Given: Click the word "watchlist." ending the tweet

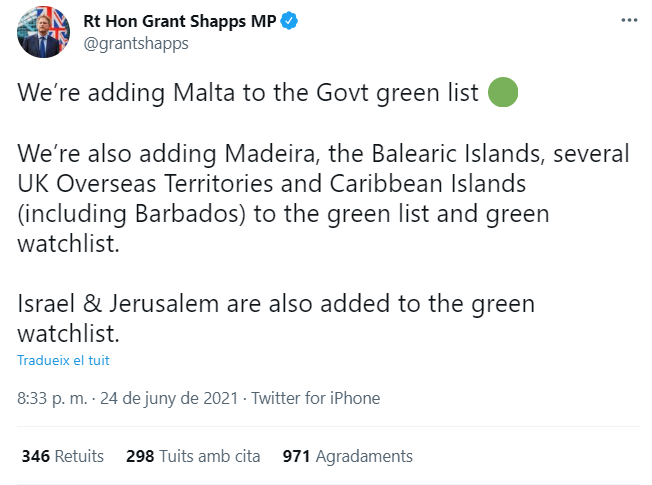Looking at the screenshot, I should point(74,333).
